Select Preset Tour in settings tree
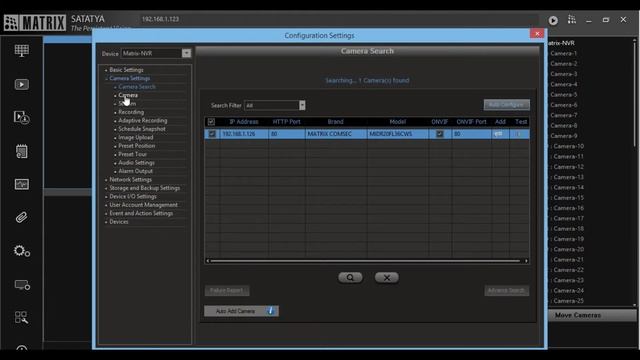This screenshot has width=640, height=360. click(x=132, y=154)
